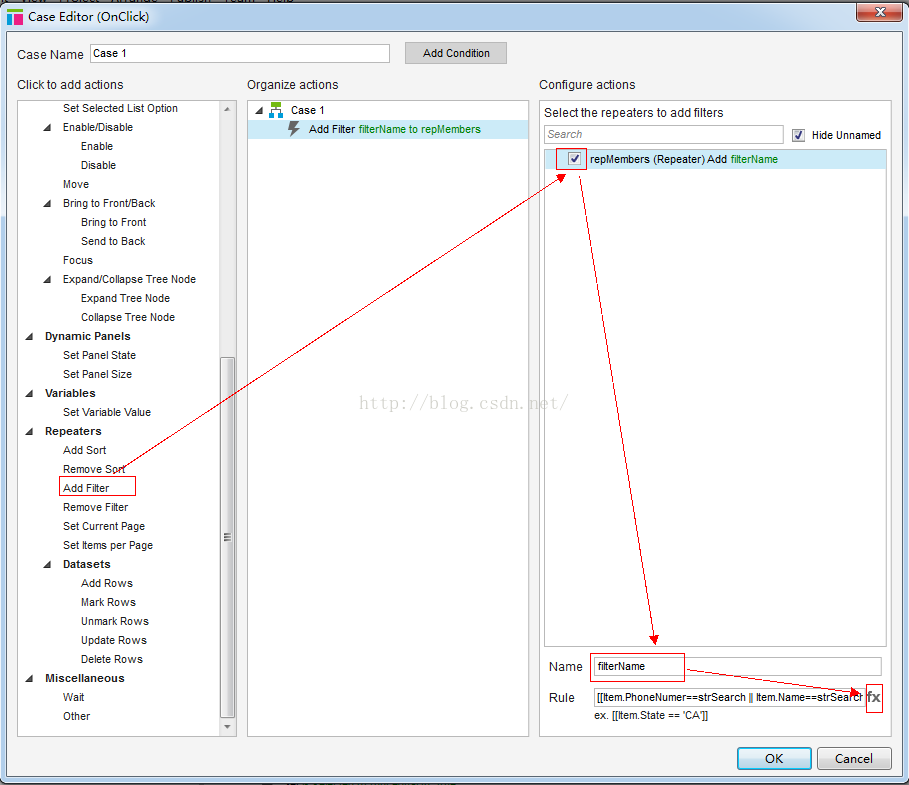
Task: Collapse the Datasets group
Action: click(47, 564)
